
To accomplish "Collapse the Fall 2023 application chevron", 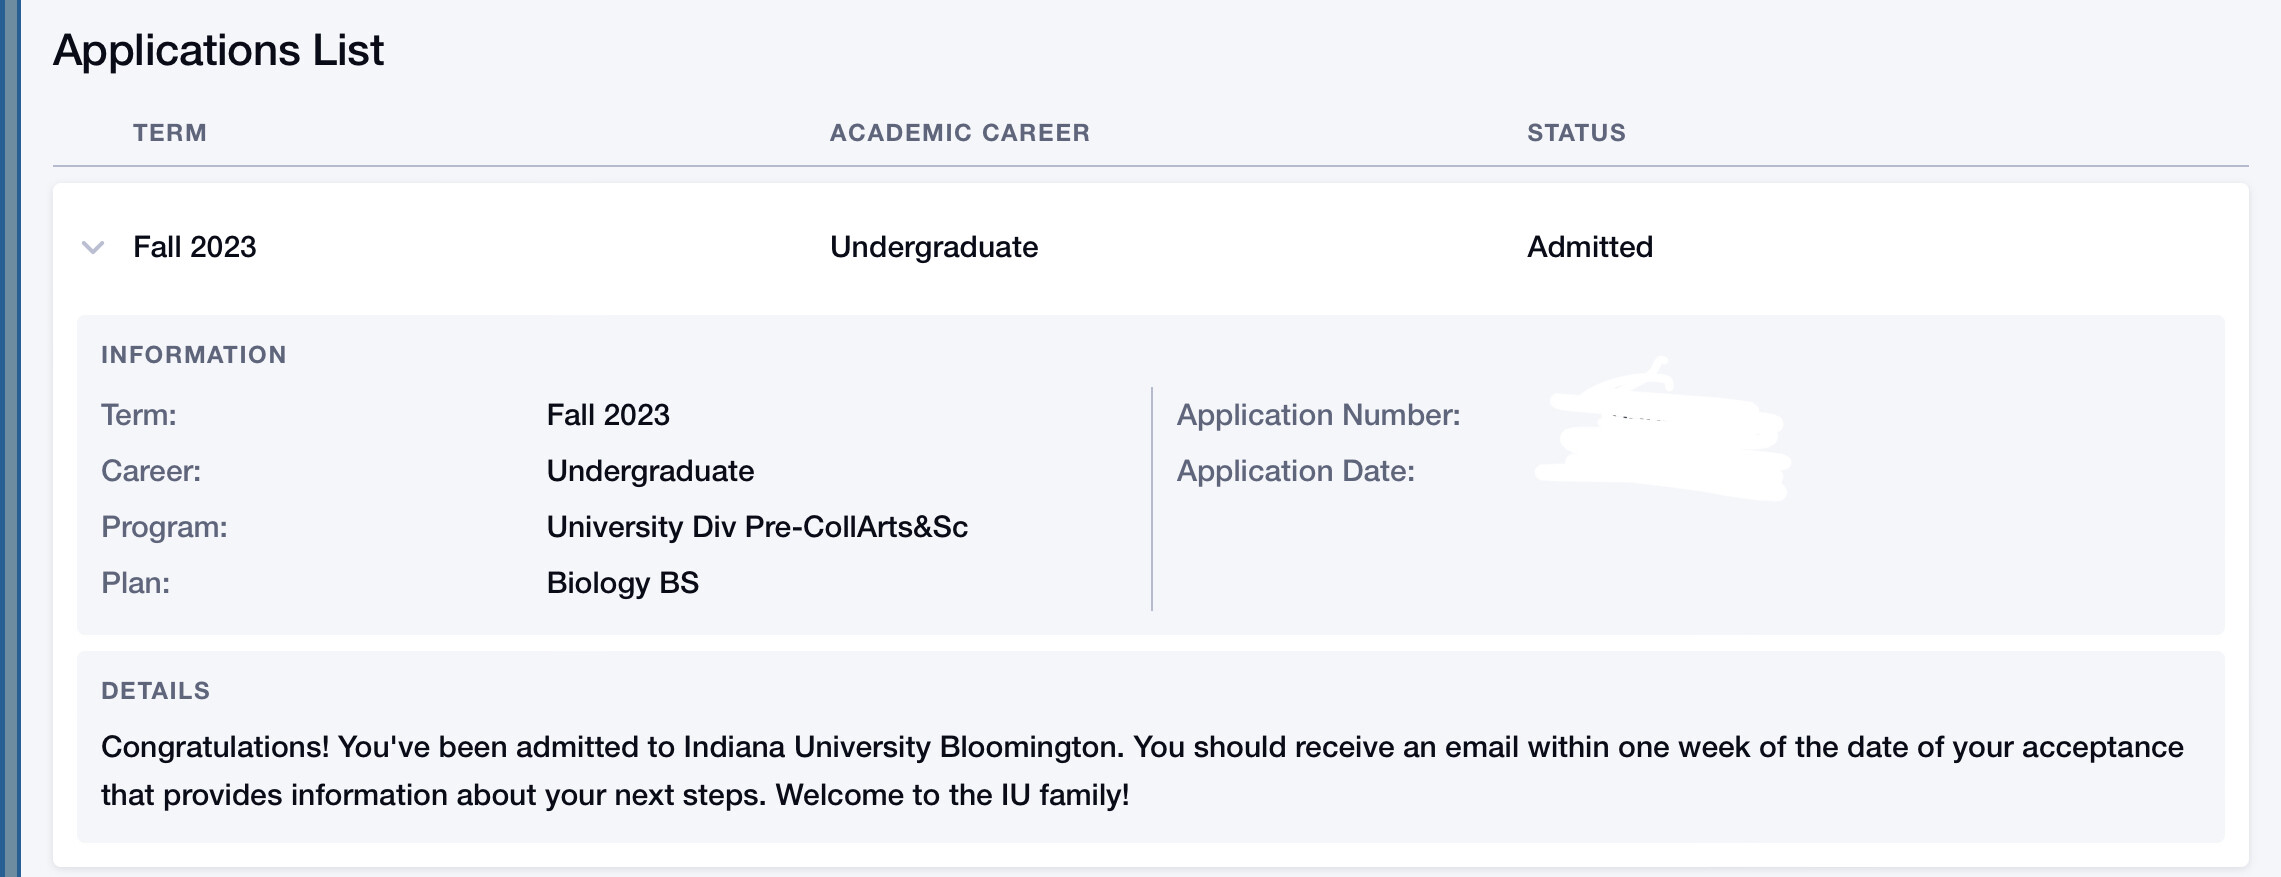I will click(x=93, y=247).
